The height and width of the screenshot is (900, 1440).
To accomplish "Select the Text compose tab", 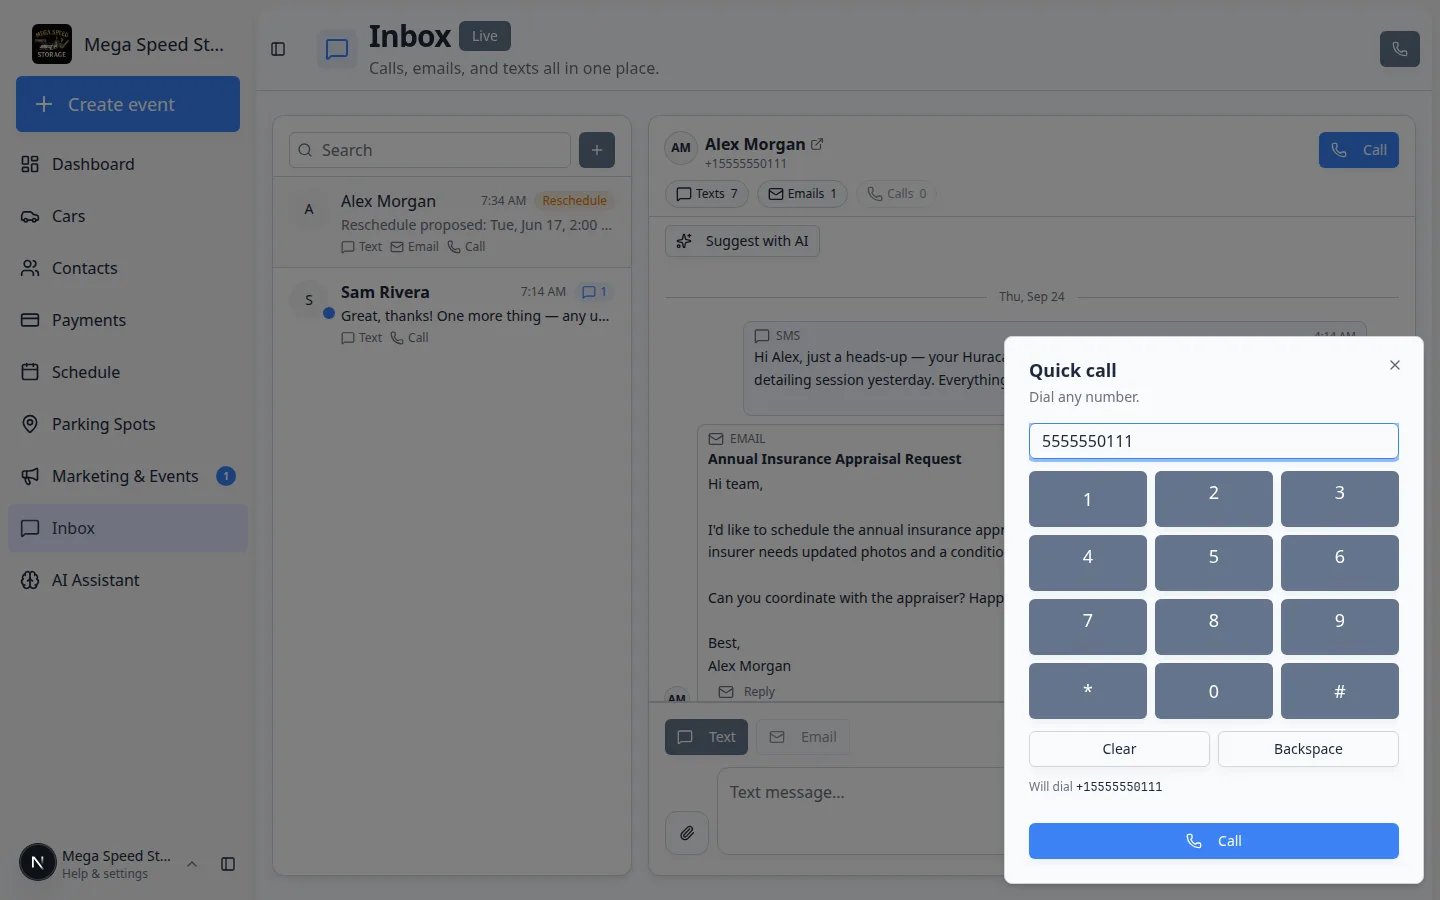I will click(x=706, y=737).
